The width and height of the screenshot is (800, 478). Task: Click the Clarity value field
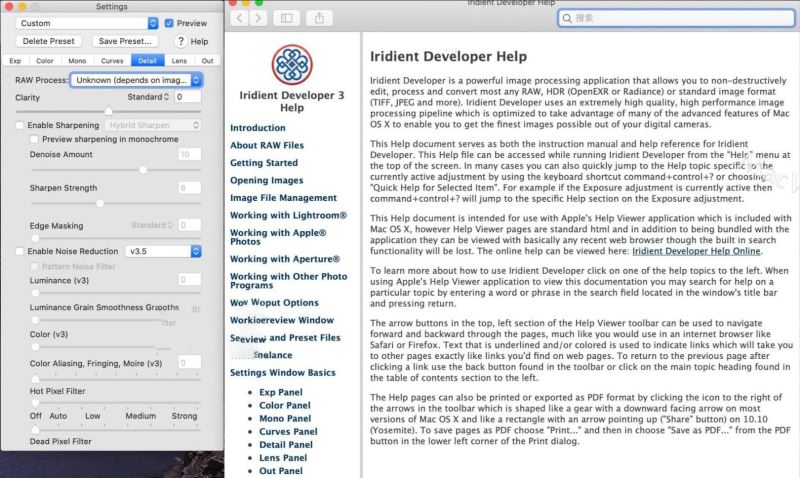pyautogui.click(x=187, y=97)
